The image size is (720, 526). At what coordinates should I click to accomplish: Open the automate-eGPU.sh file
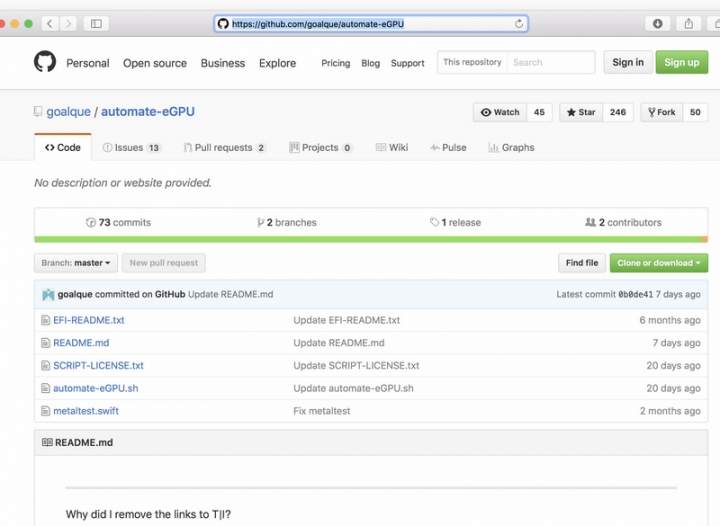(96, 388)
